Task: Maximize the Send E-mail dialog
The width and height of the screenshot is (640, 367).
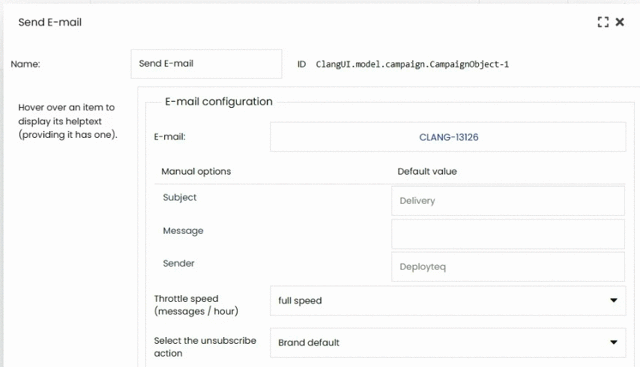Action: [603, 22]
